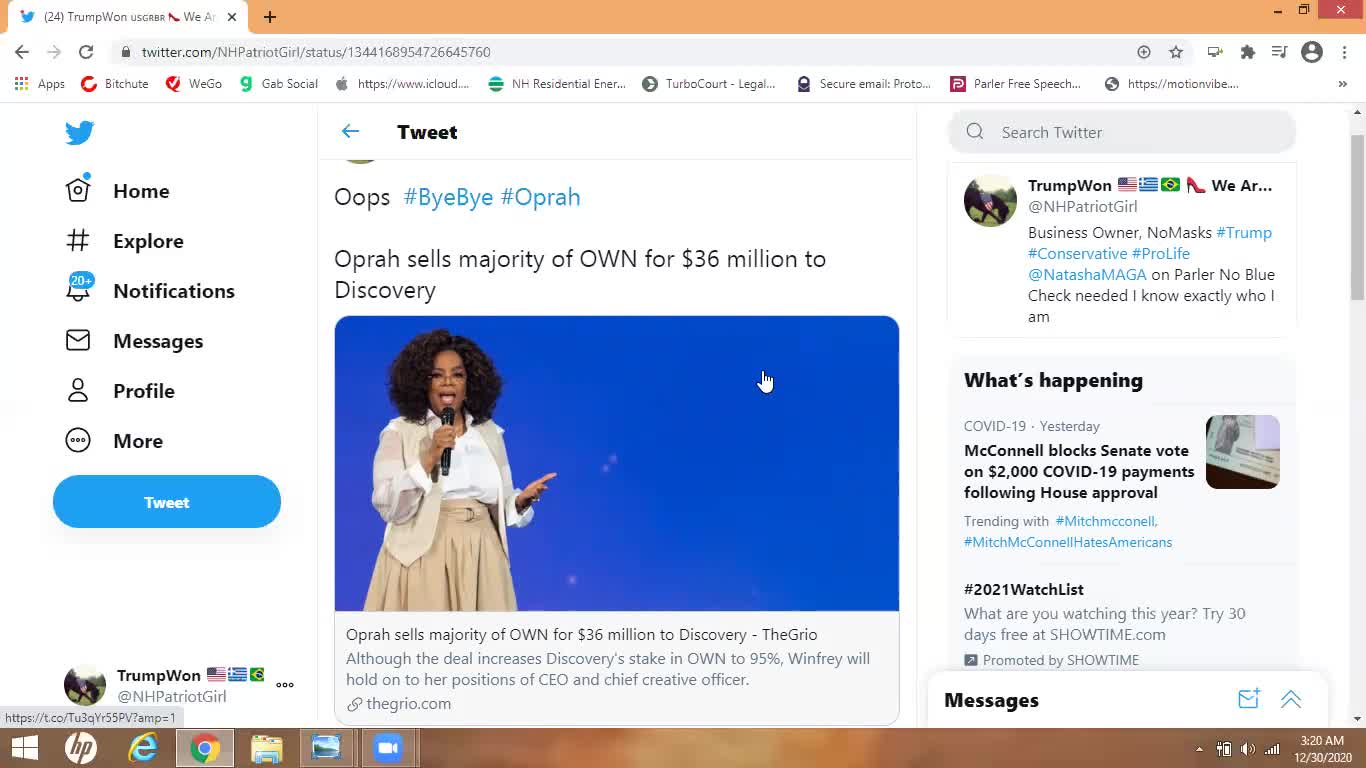Viewport: 1366px width, 768px height.
Task: Open File Explorer from taskbar
Action: pos(267,748)
